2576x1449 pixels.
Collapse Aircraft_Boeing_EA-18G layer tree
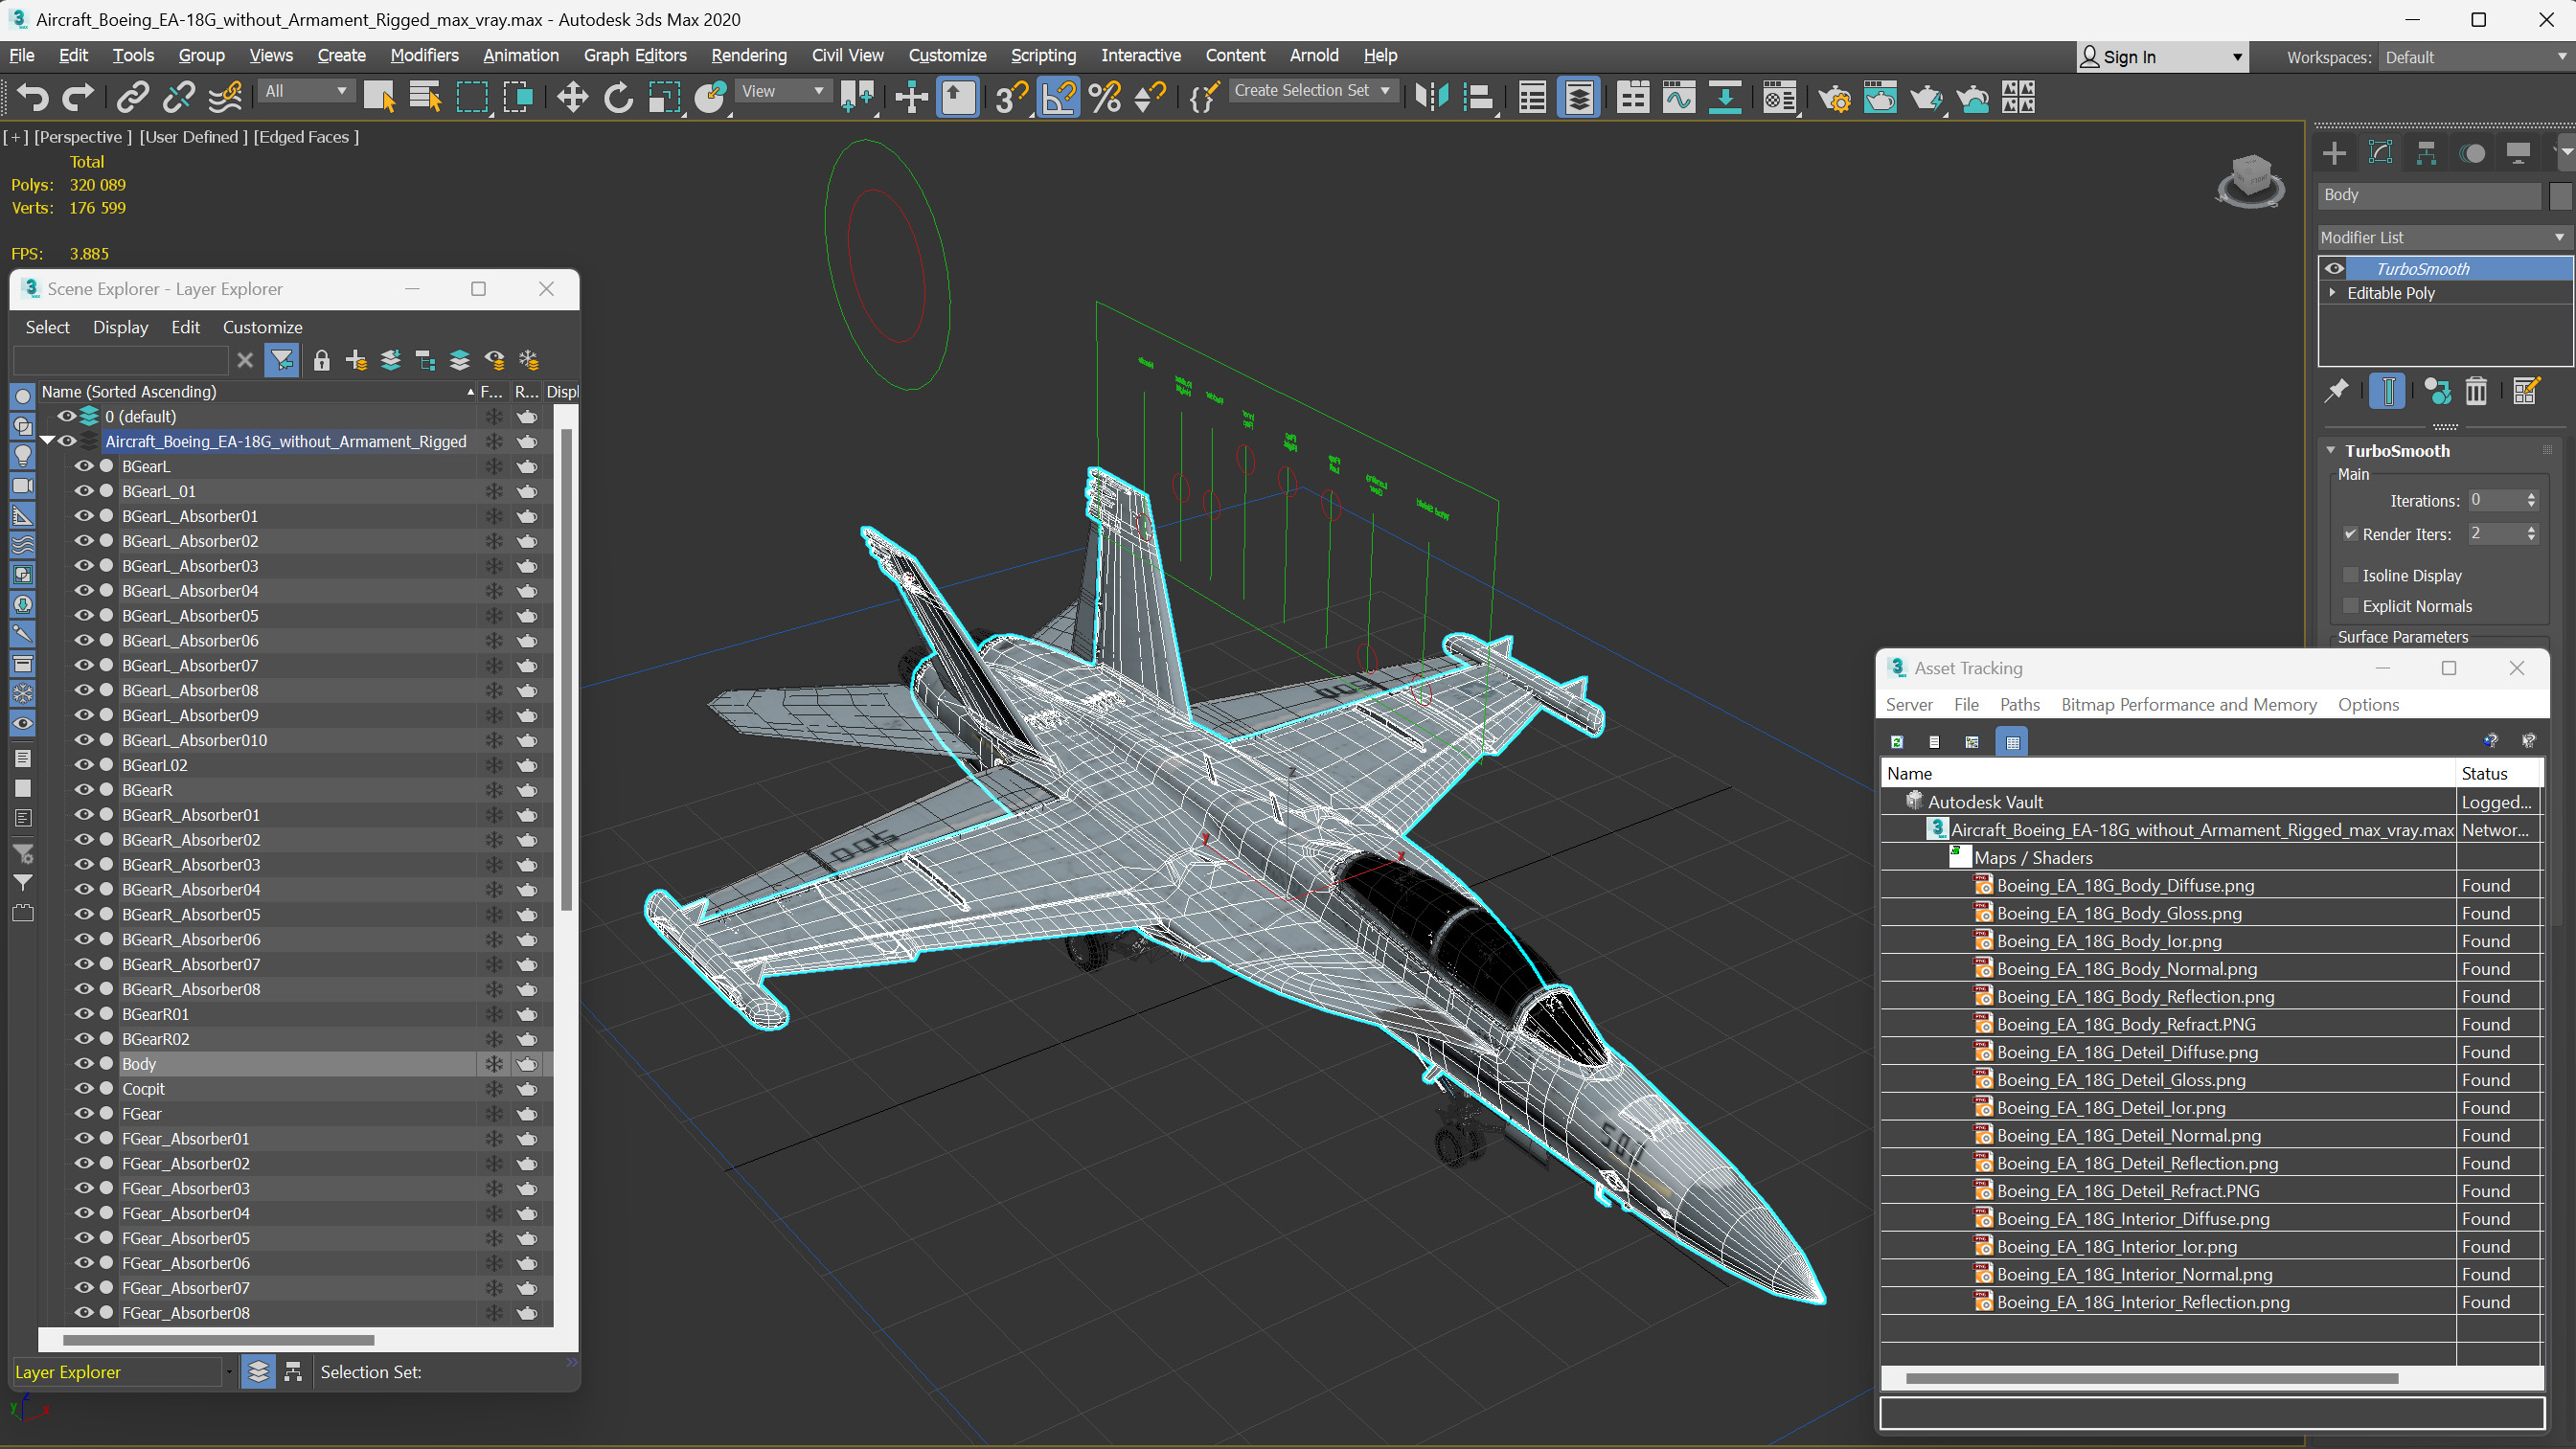[46, 440]
